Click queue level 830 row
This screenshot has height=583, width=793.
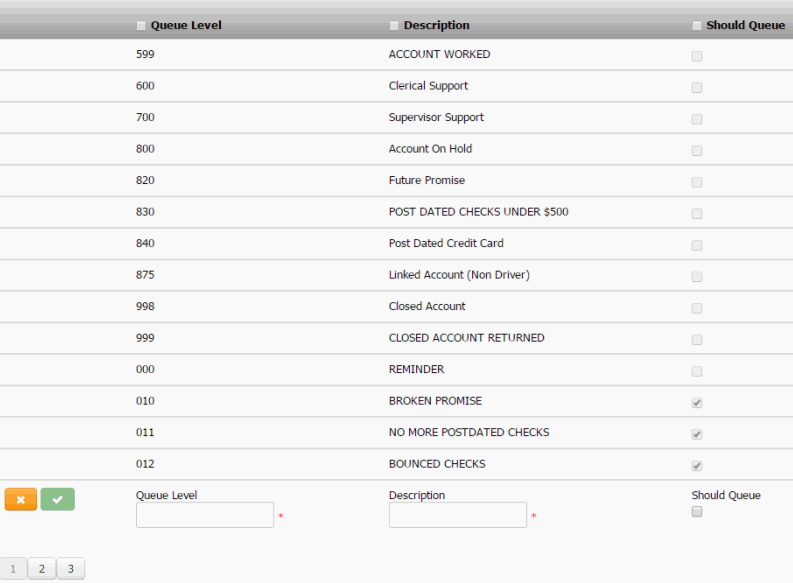click(x=145, y=212)
